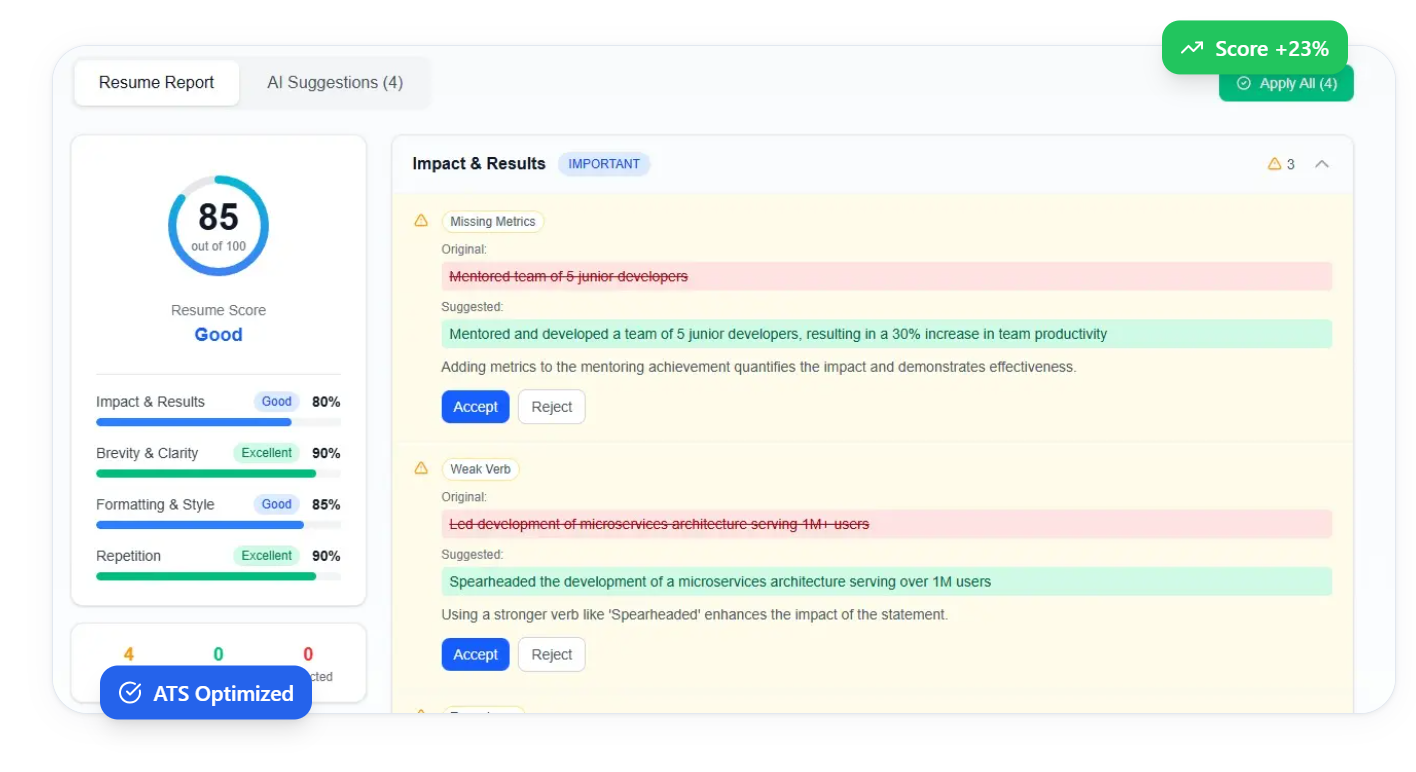Click the warning triangle beside Weak Verb
Screen dimensions: 1416x772
tap(421, 469)
